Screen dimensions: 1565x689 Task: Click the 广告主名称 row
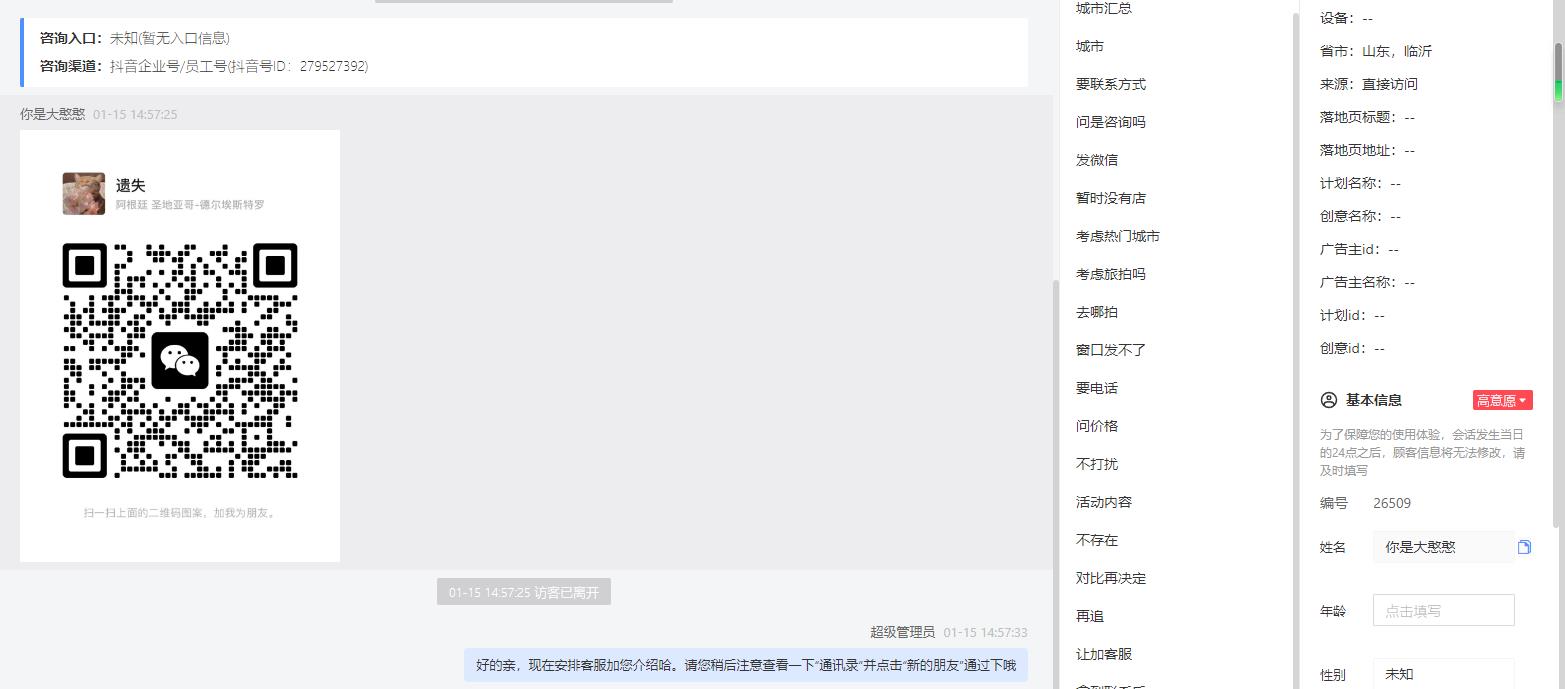tap(1367, 282)
